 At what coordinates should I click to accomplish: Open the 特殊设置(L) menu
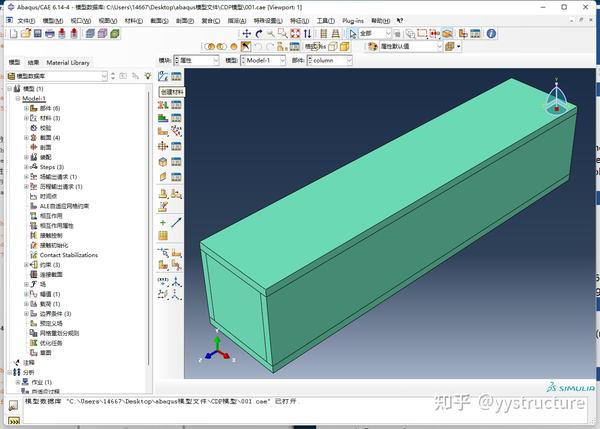(268, 21)
